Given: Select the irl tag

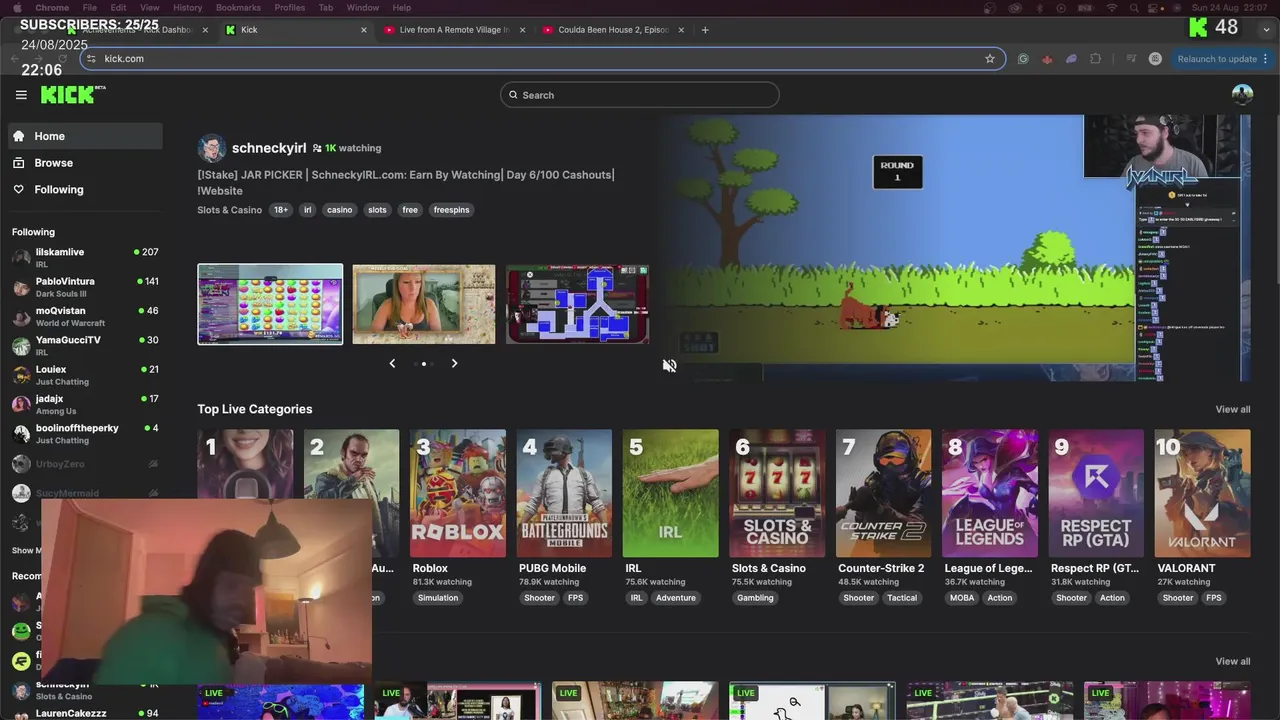Looking at the screenshot, I should [308, 210].
